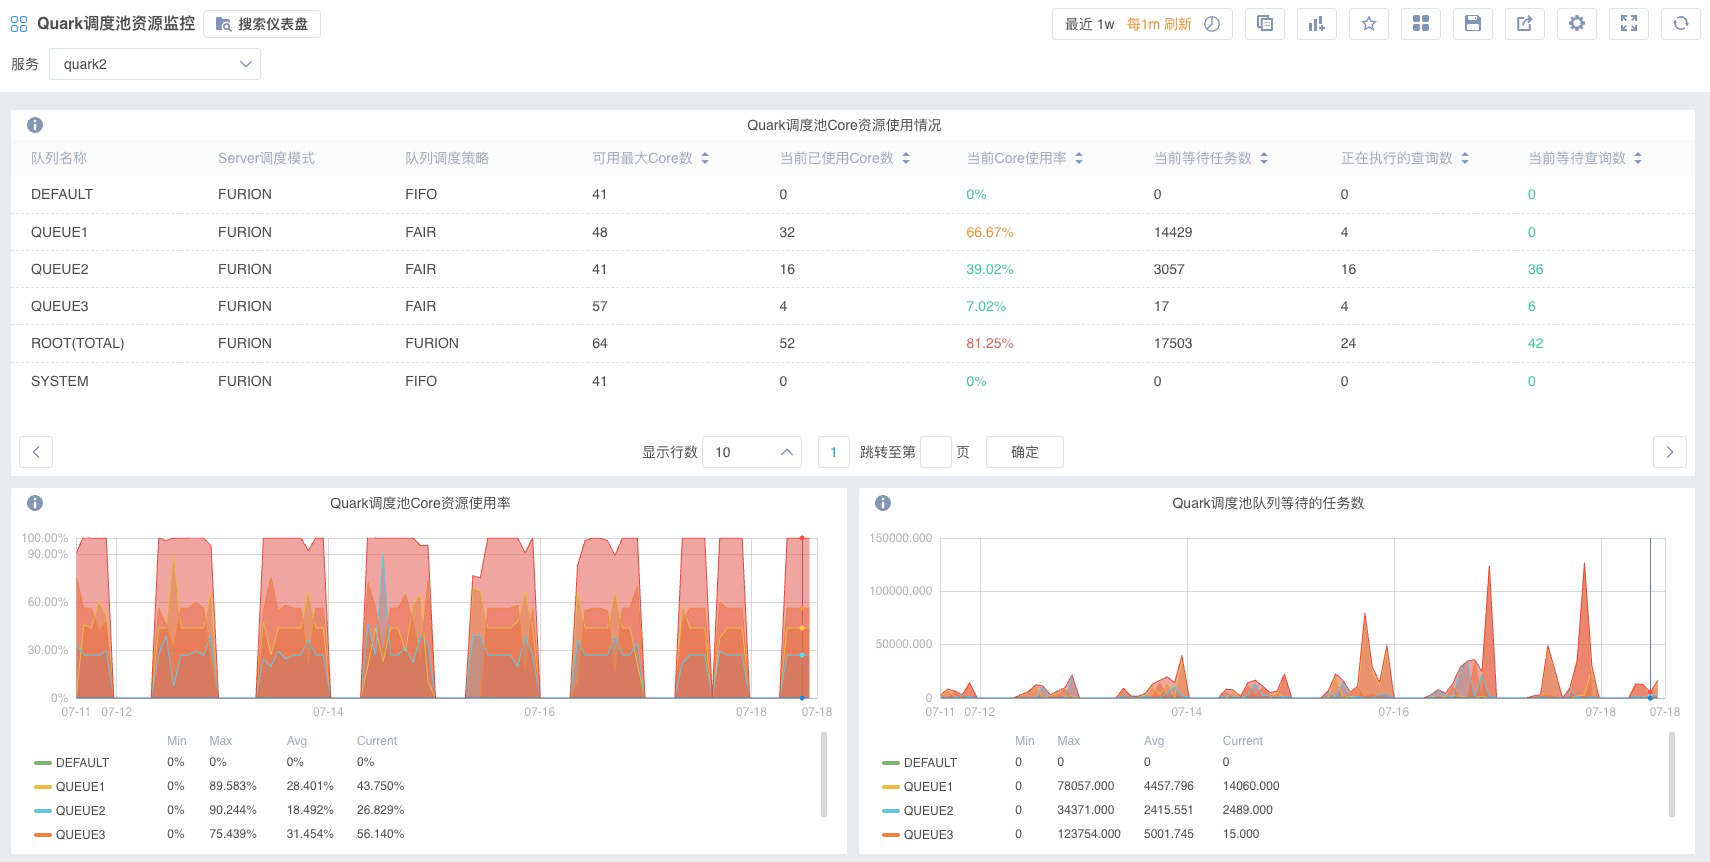This screenshot has width=1710, height=862.
Task: Enter fullscreen mode with the expand icon
Action: coord(1629,24)
